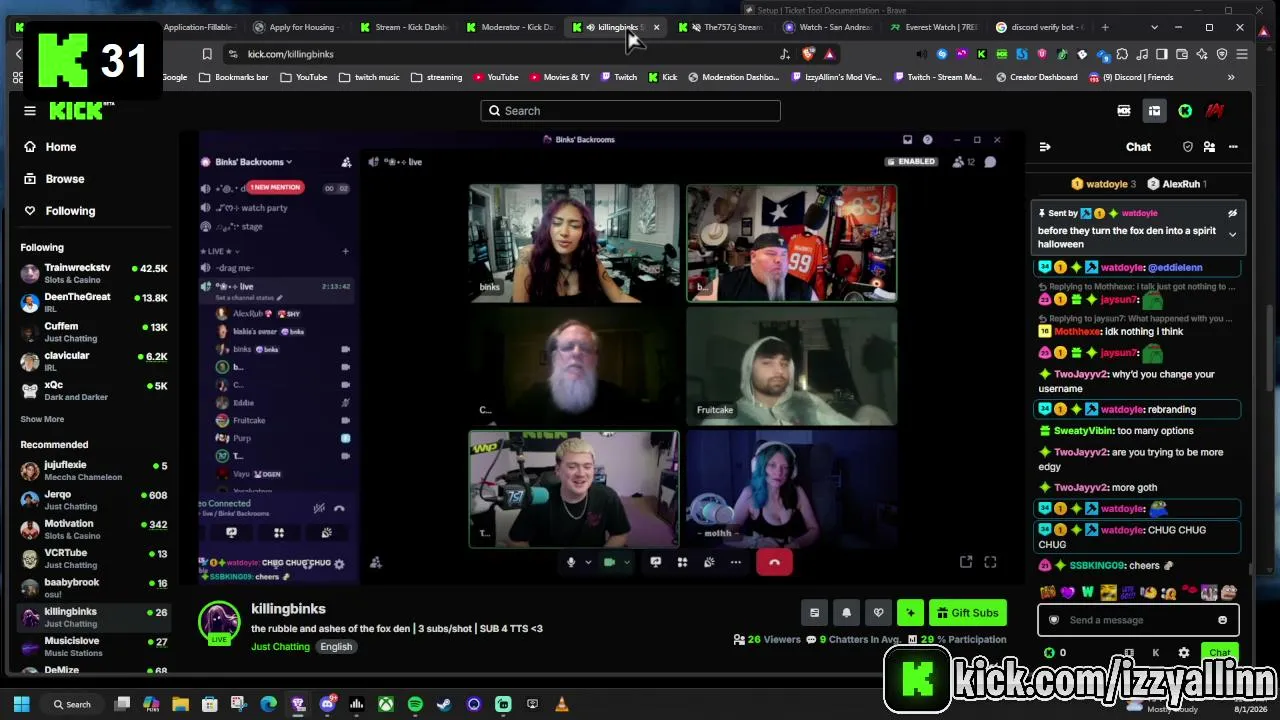The width and height of the screenshot is (1280, 720).
Task: Open Discord microphone options dropdown
Action: click(588, 562)
